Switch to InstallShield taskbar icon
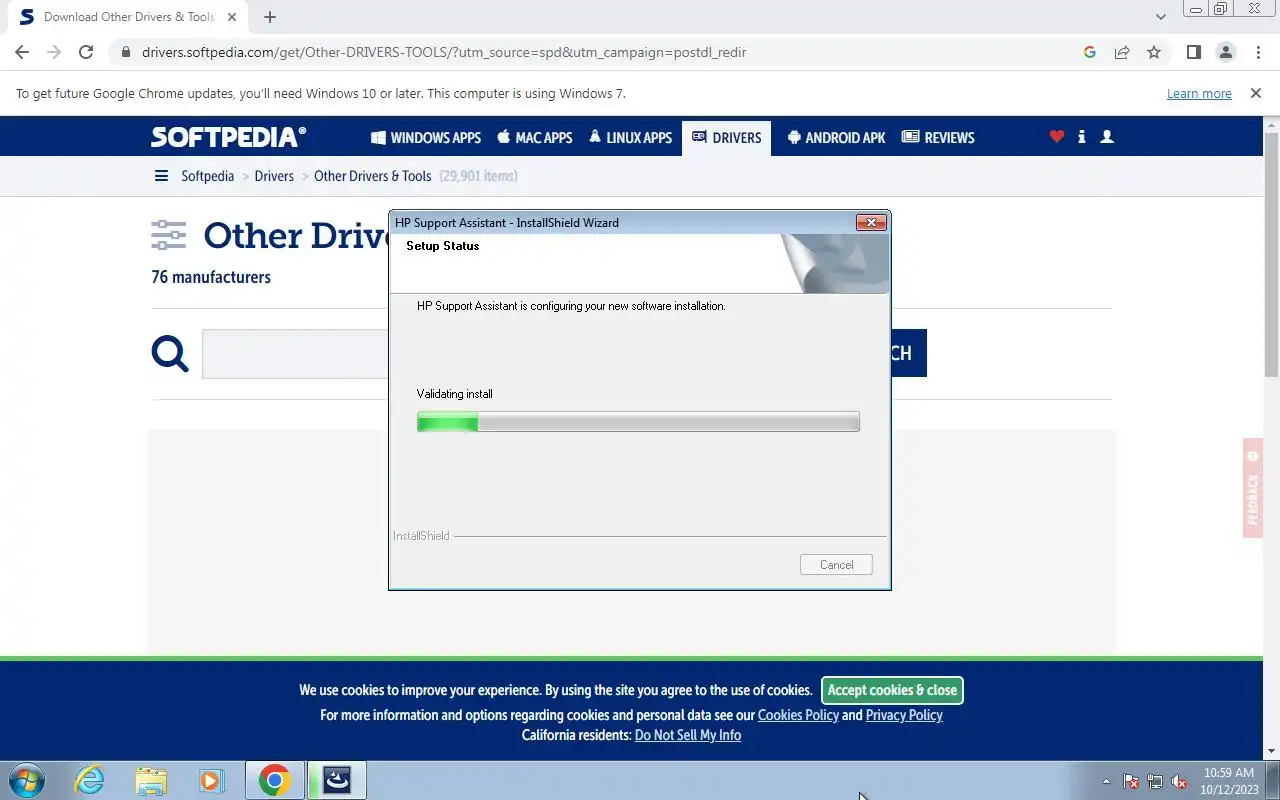The height and width of the screenshot is (800, 1280). click(337, 780)
